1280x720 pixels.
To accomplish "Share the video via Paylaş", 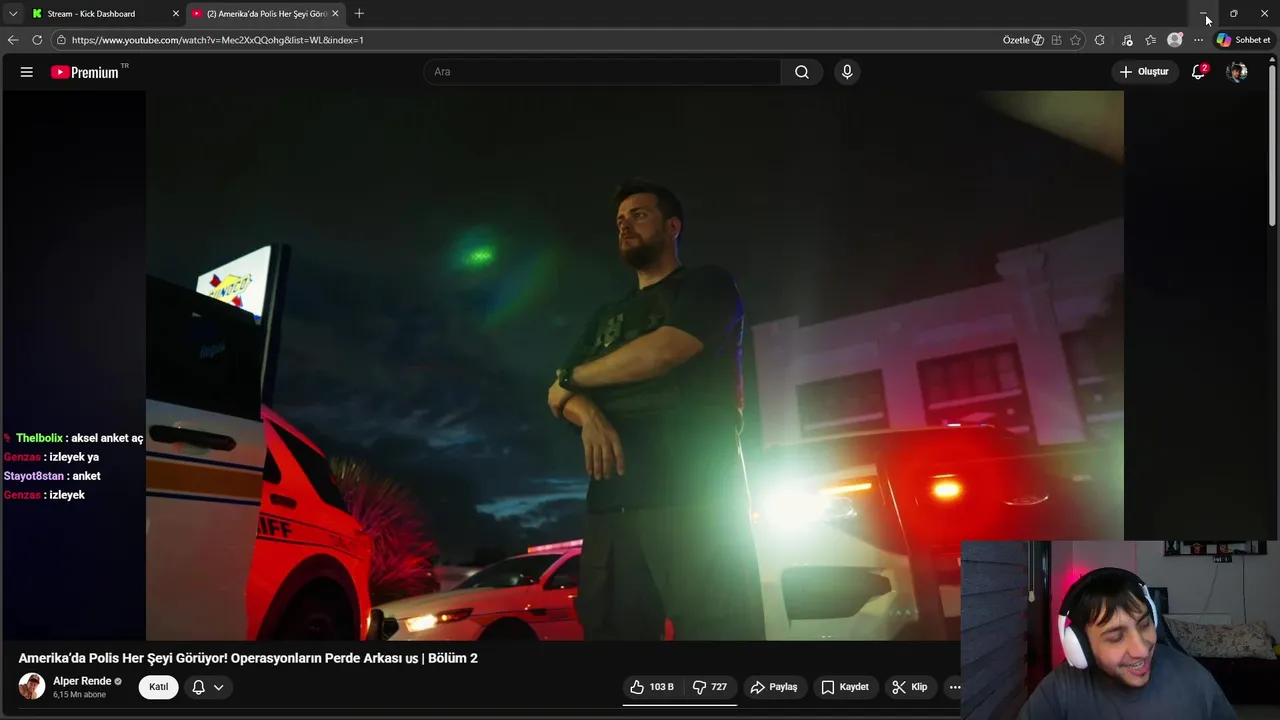I will click(774, 687).
